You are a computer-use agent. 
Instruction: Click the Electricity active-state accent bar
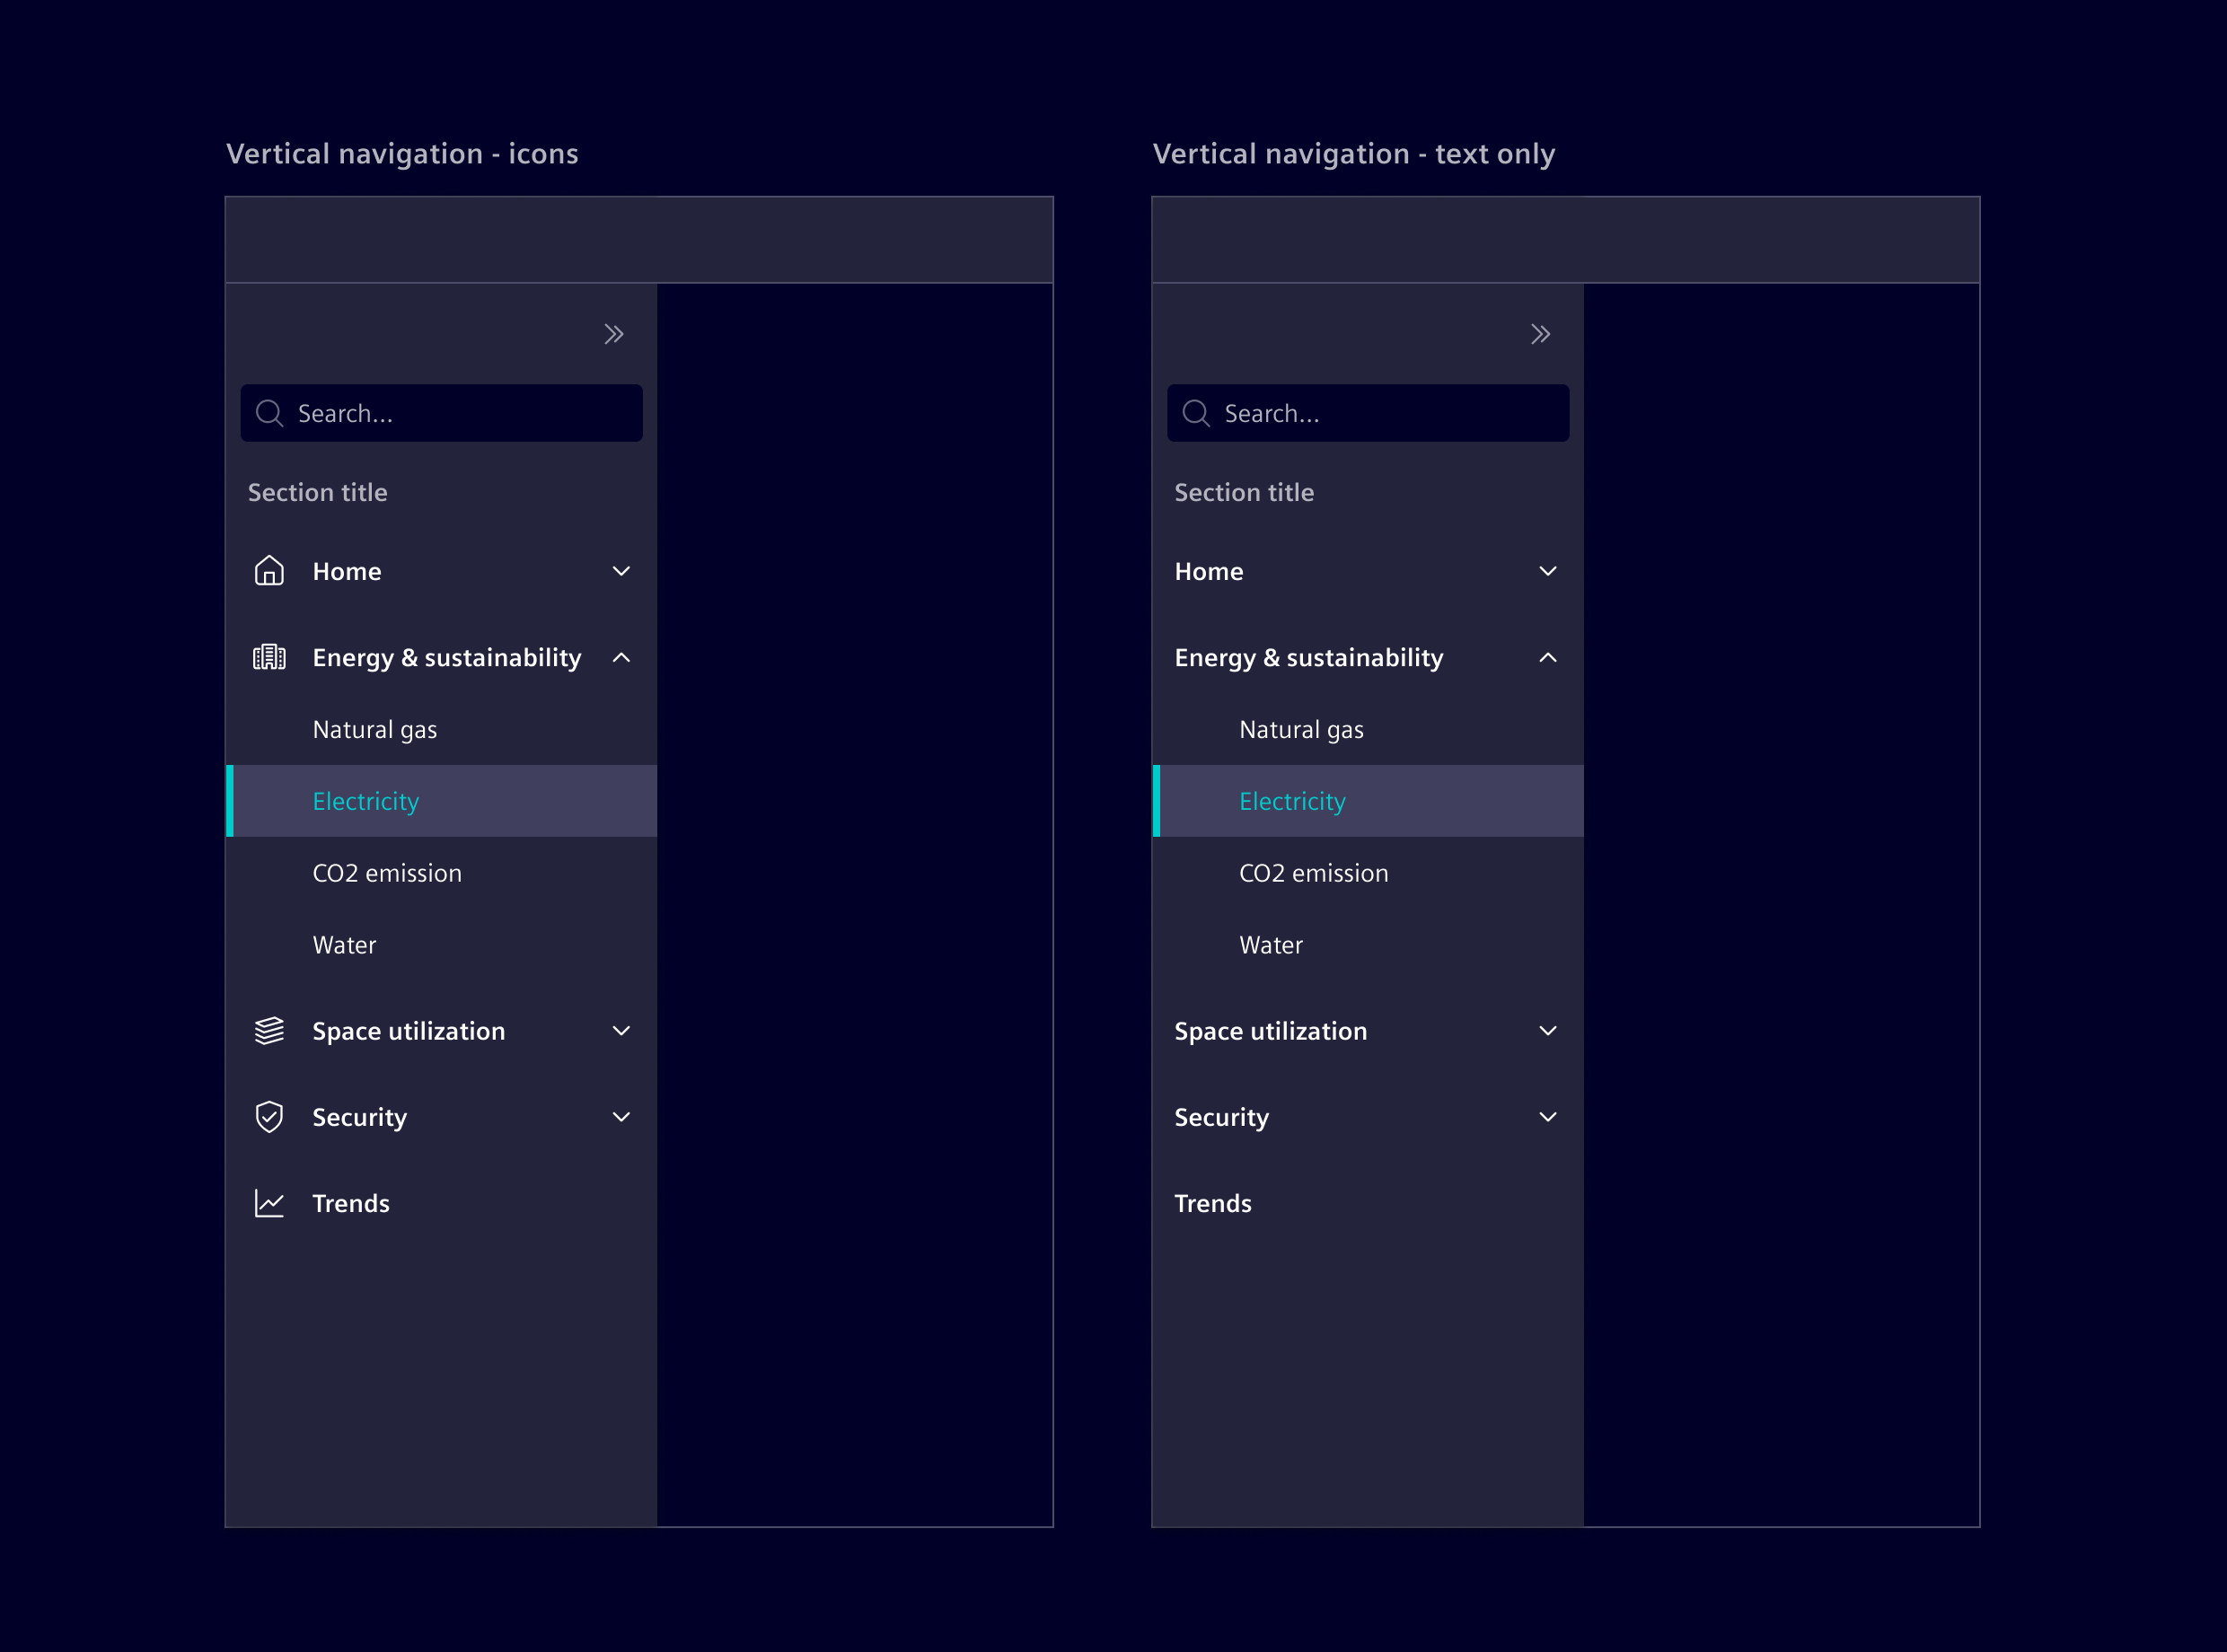click(229, 800)
